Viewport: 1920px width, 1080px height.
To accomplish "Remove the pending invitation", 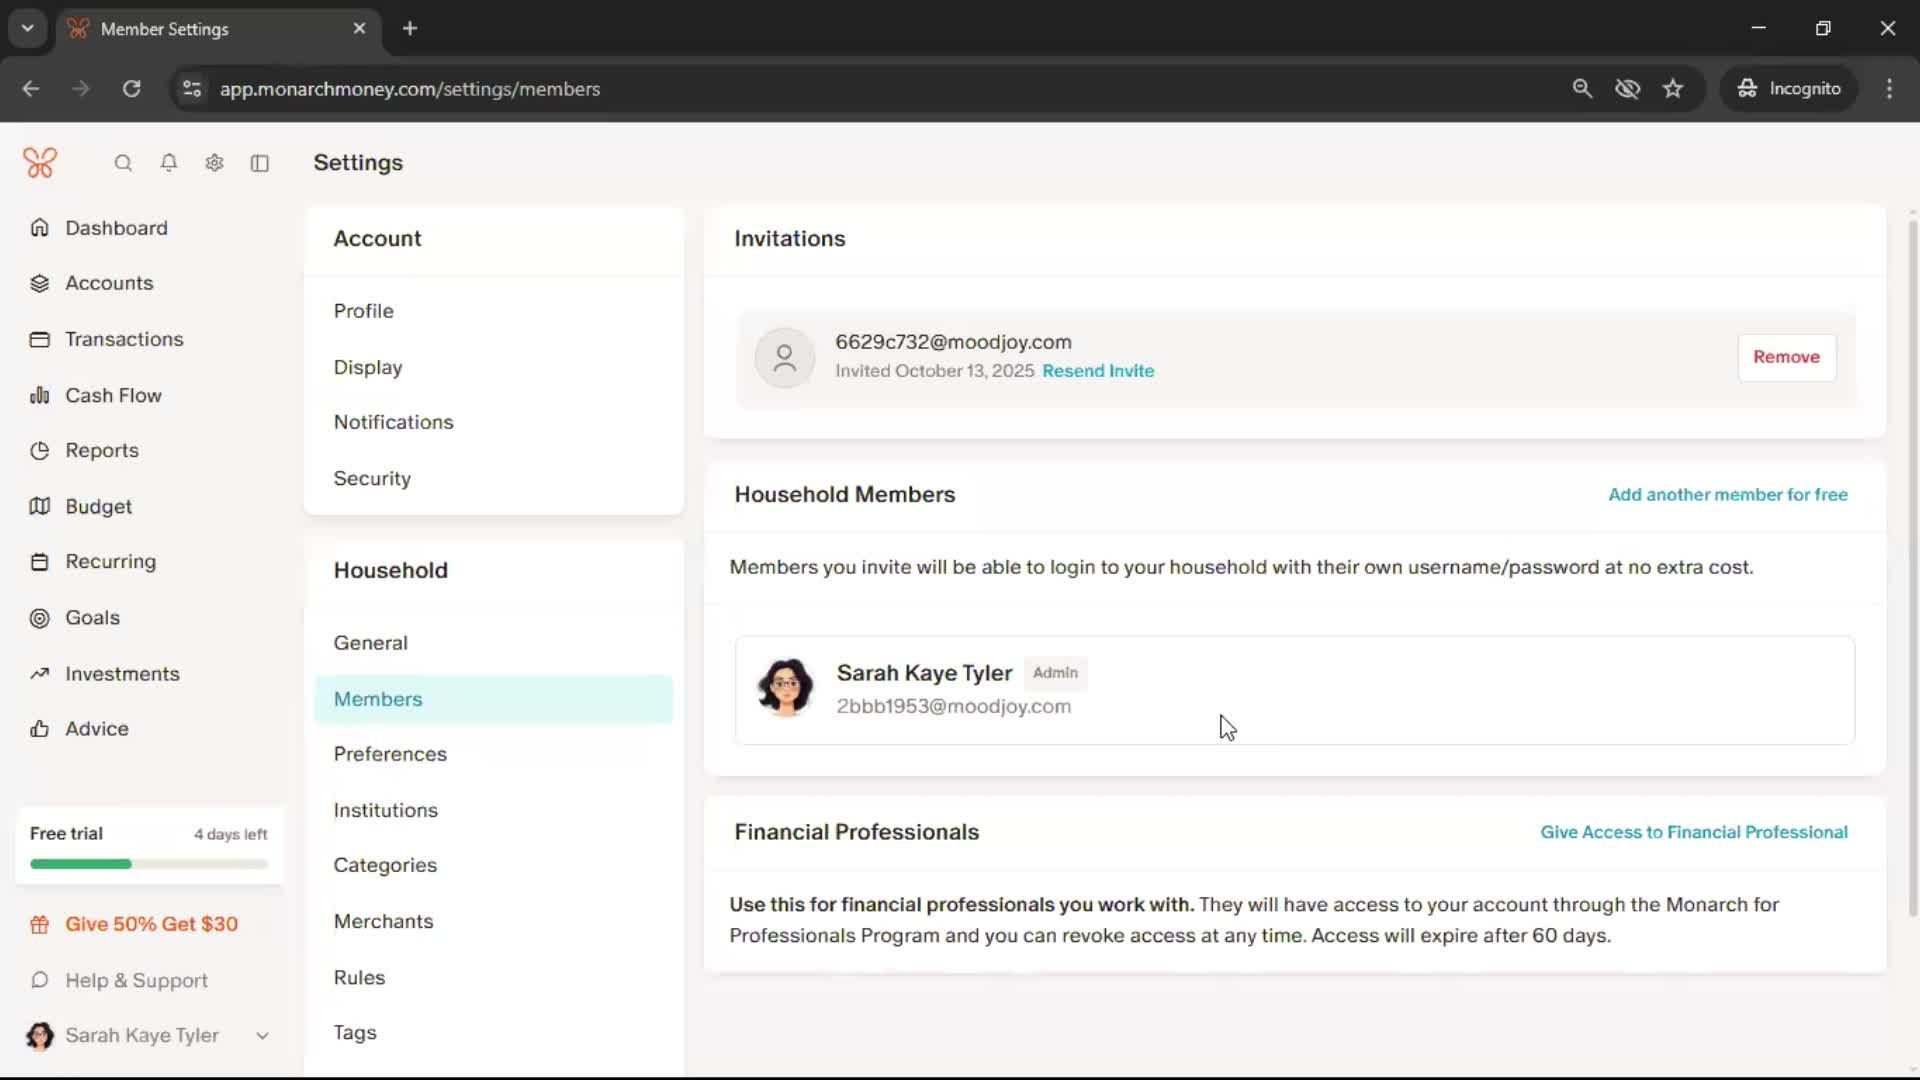I will click(x=1786, y=357).
